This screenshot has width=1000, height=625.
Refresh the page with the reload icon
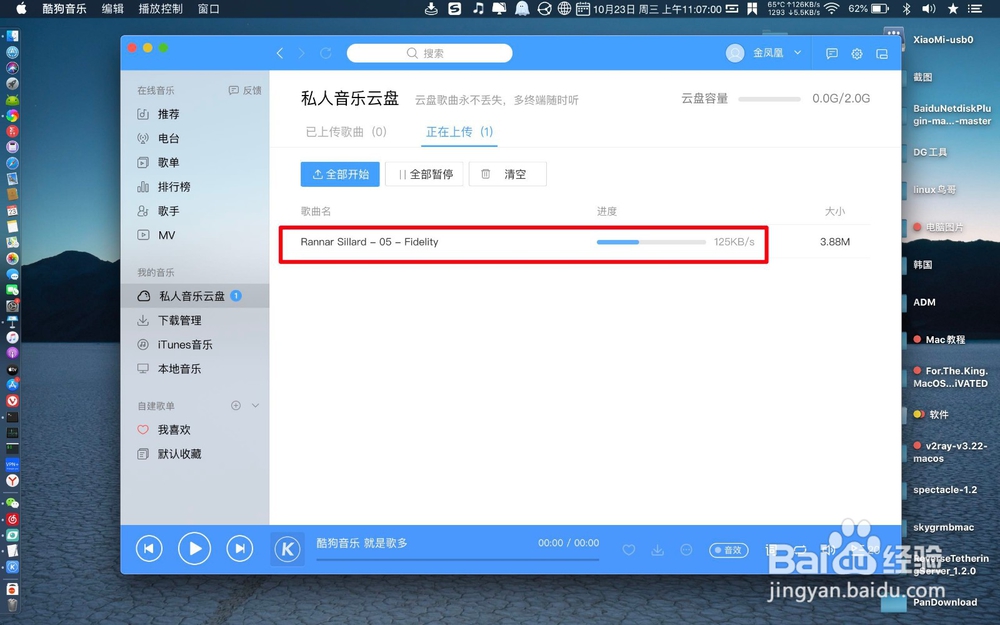coord(326,54)
